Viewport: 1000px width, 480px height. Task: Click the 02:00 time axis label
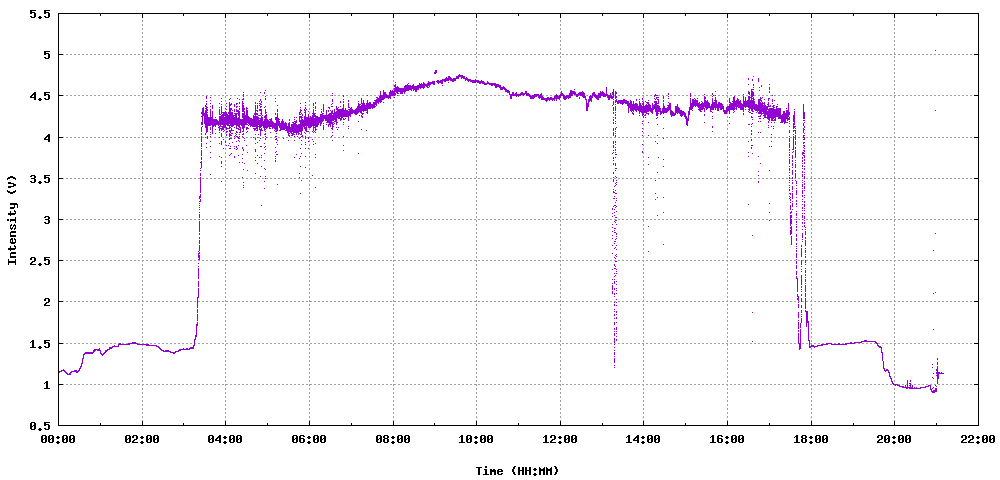[142, 439]
